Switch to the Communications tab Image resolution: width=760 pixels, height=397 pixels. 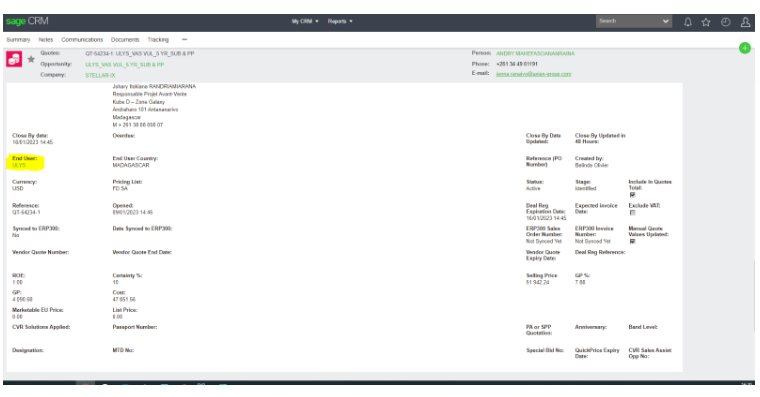coord(82,40)
